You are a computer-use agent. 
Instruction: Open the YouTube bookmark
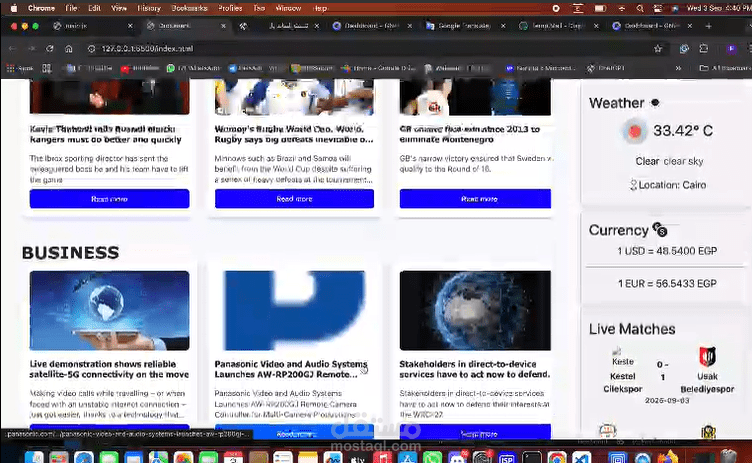coord(140,68)
